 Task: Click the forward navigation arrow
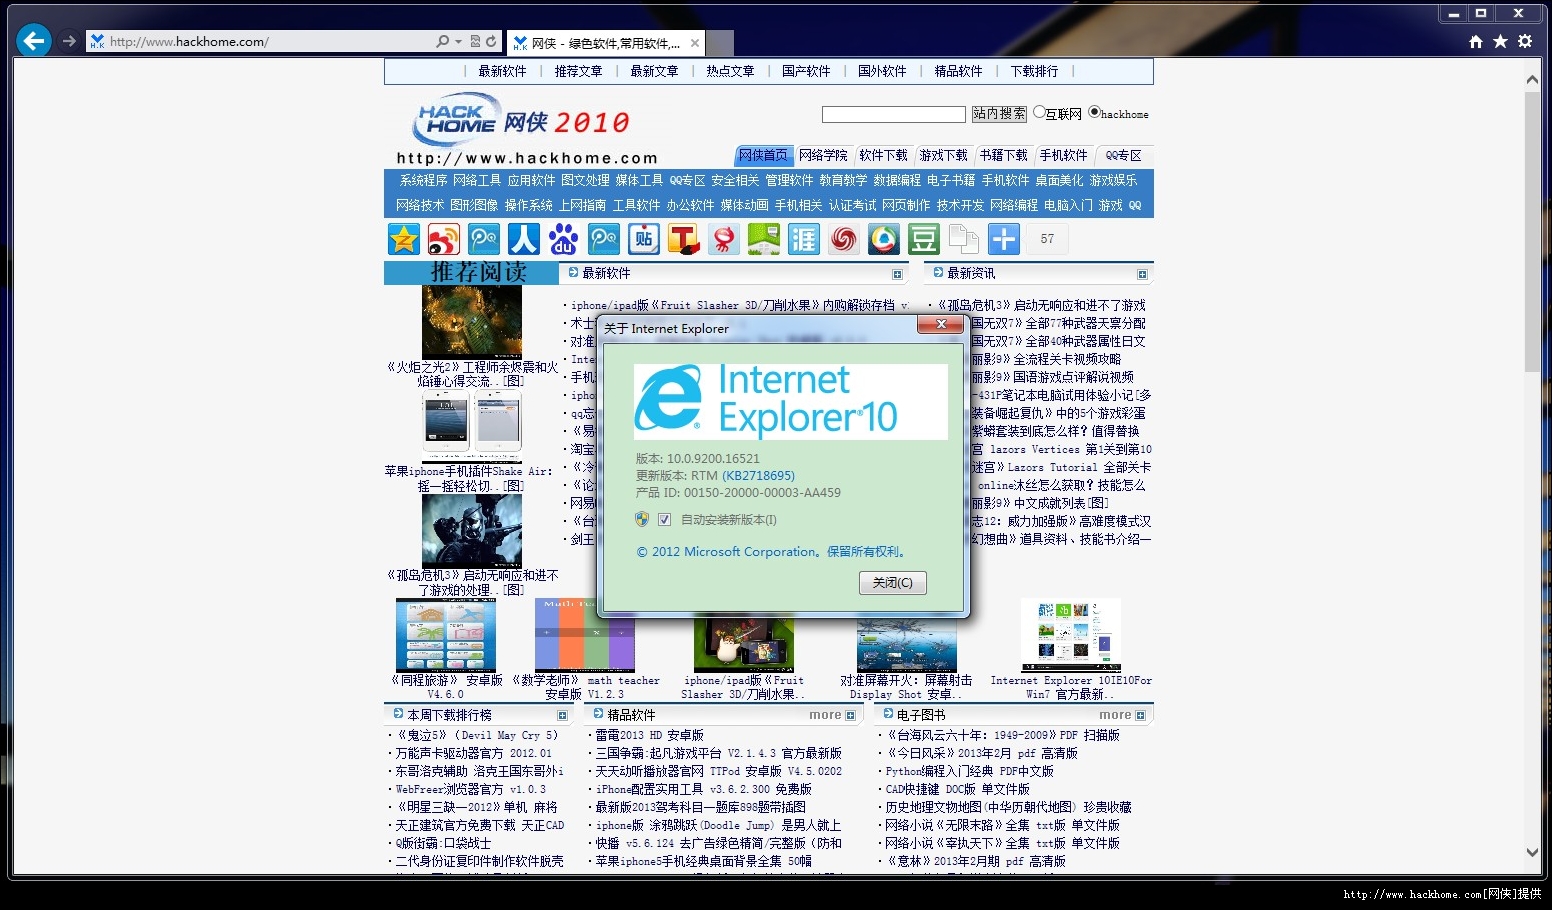(69, 41)
